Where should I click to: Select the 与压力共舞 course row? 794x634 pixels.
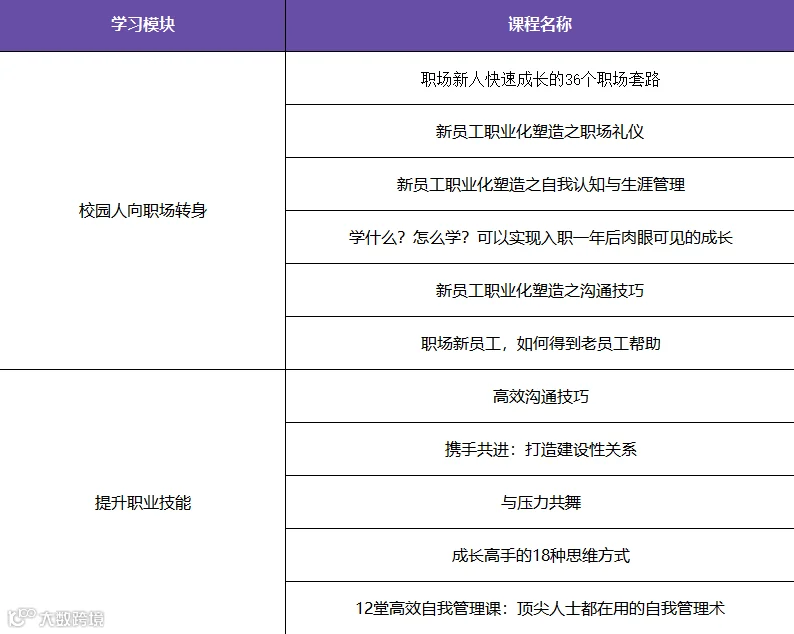click(x=540, y=502)
